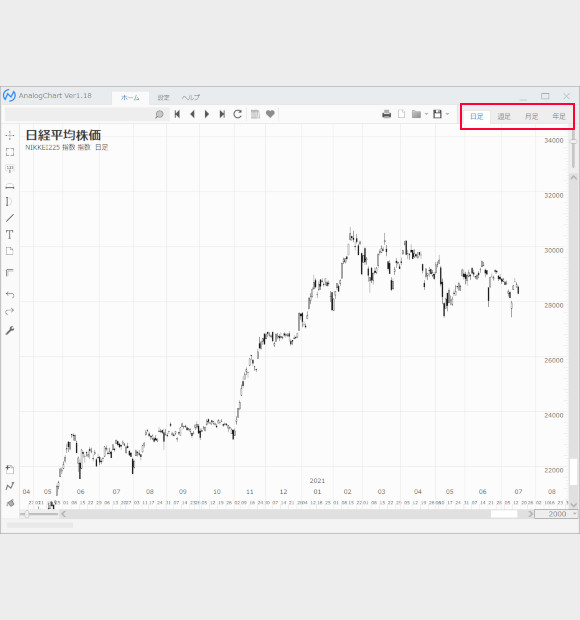Open the 設定 tab
This screenshot has width=580, height=620.
(x=163, y=97)
